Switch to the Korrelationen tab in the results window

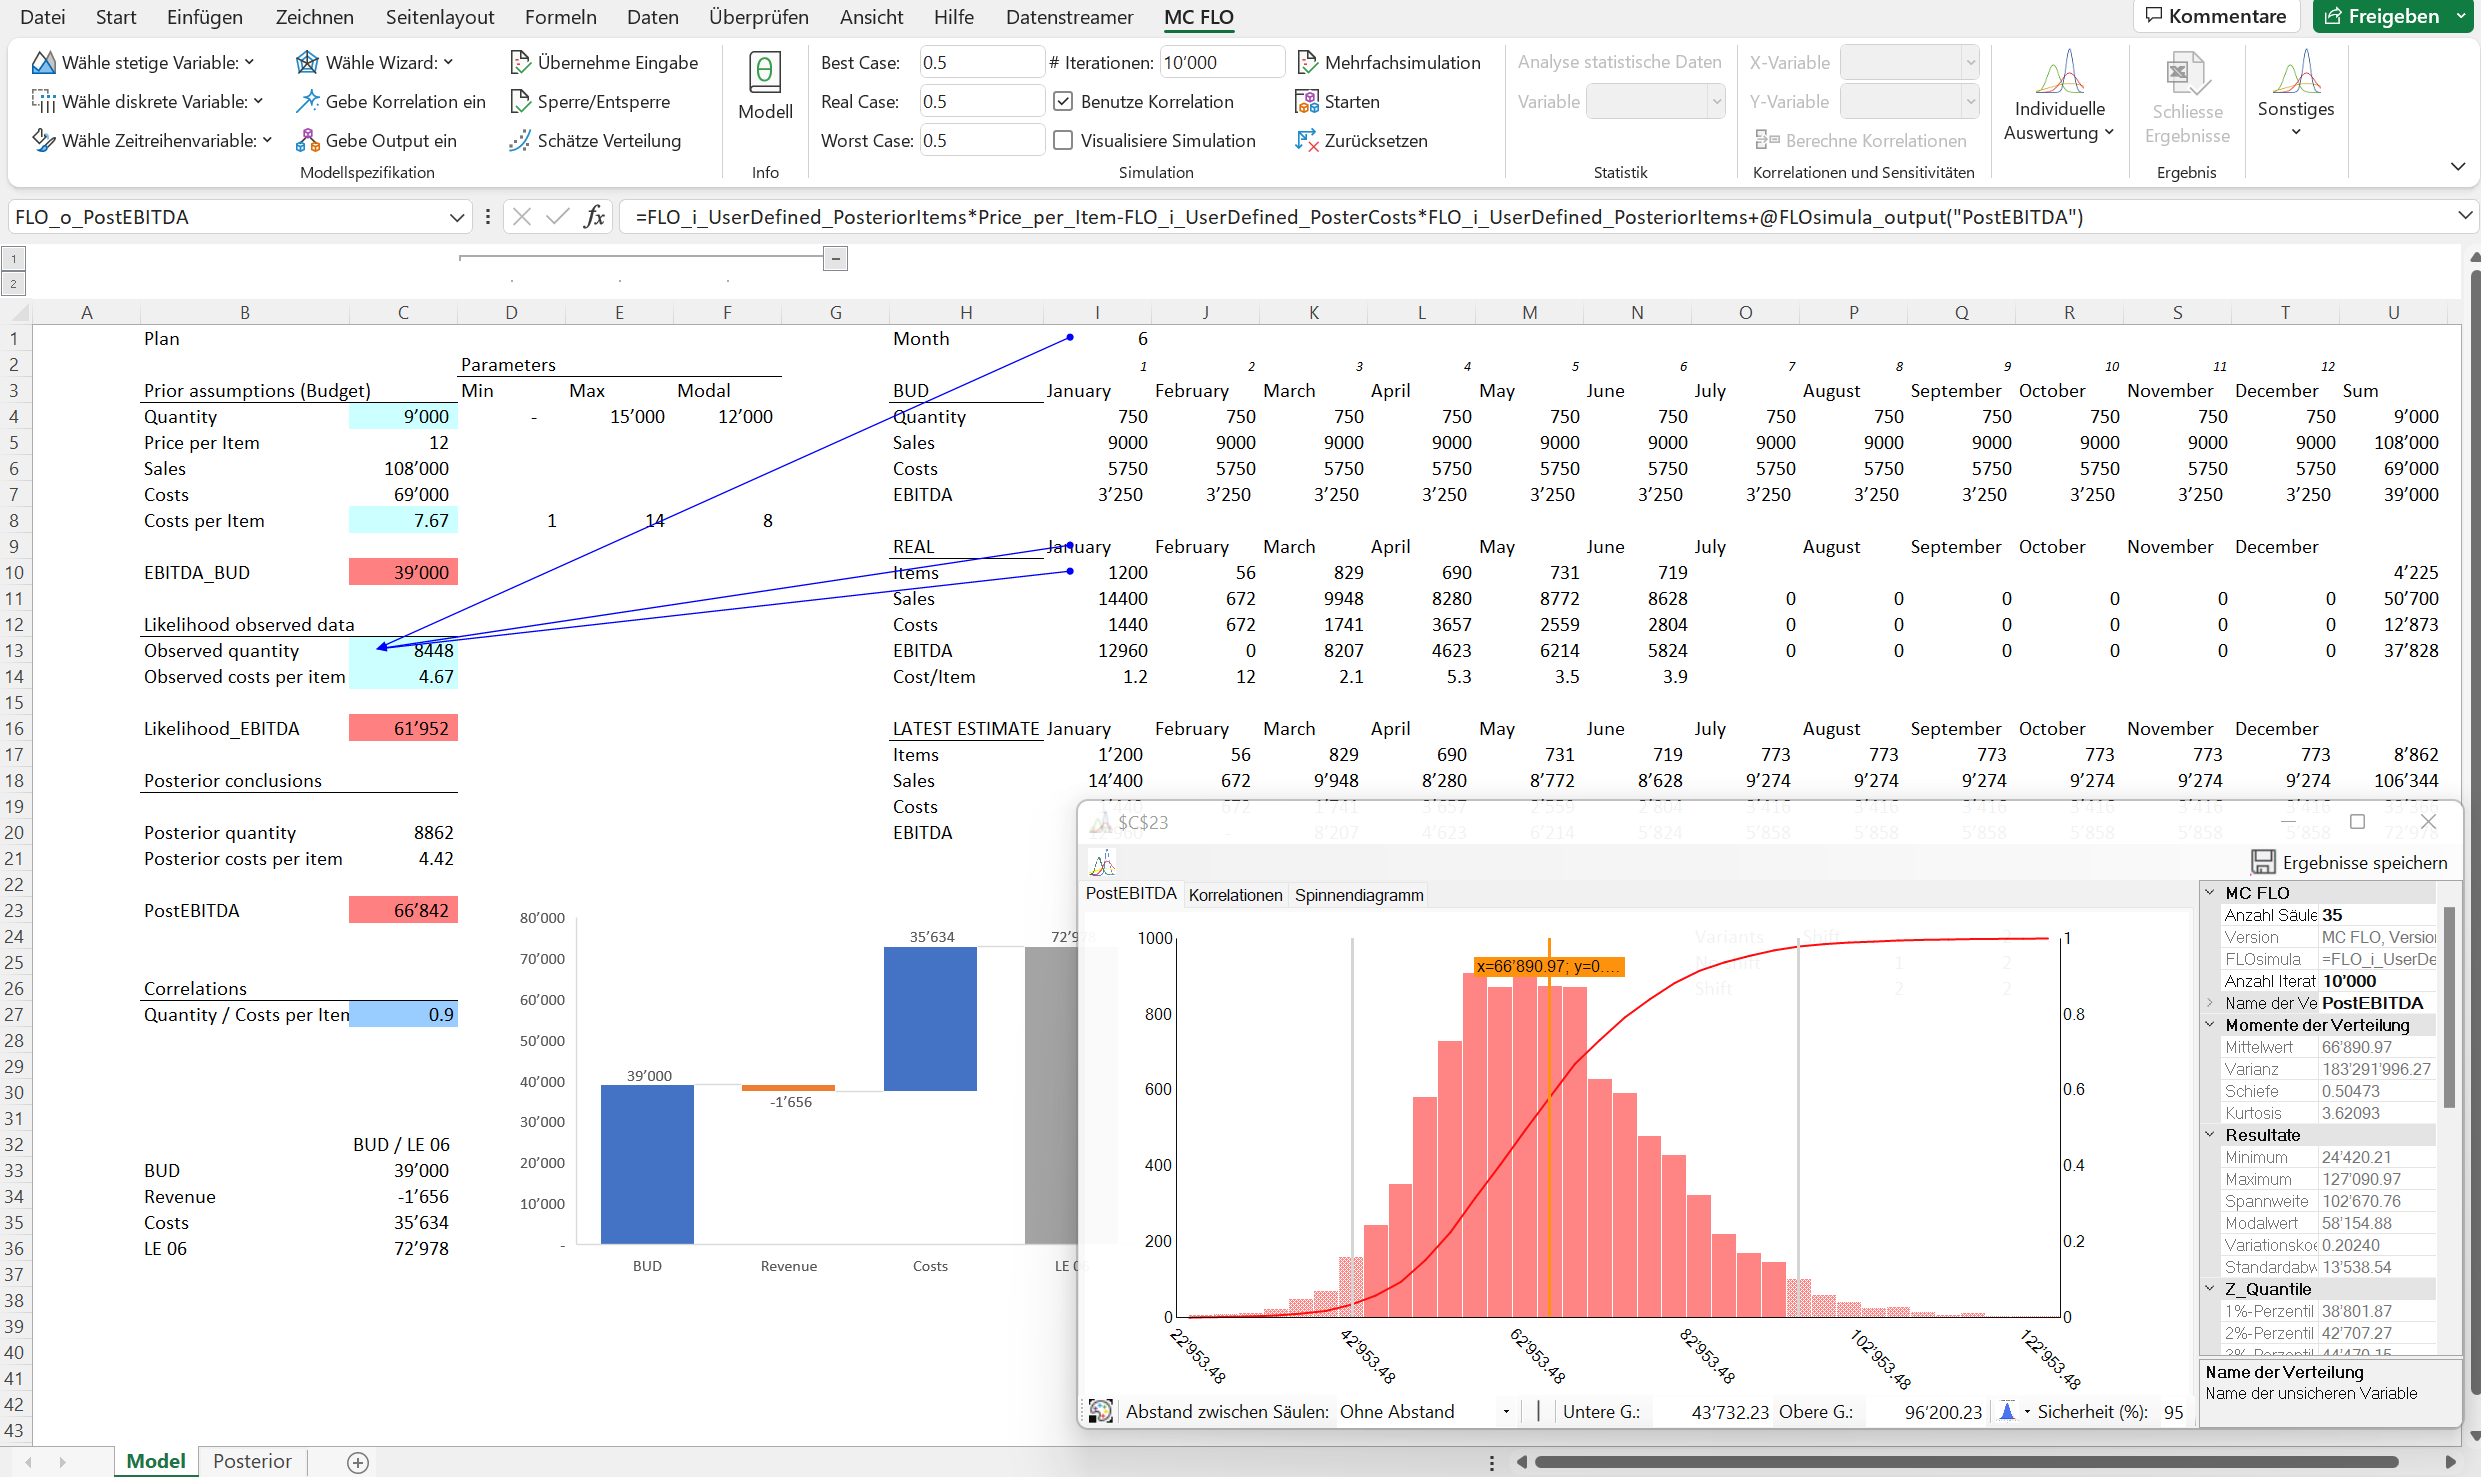(1235, 895)
